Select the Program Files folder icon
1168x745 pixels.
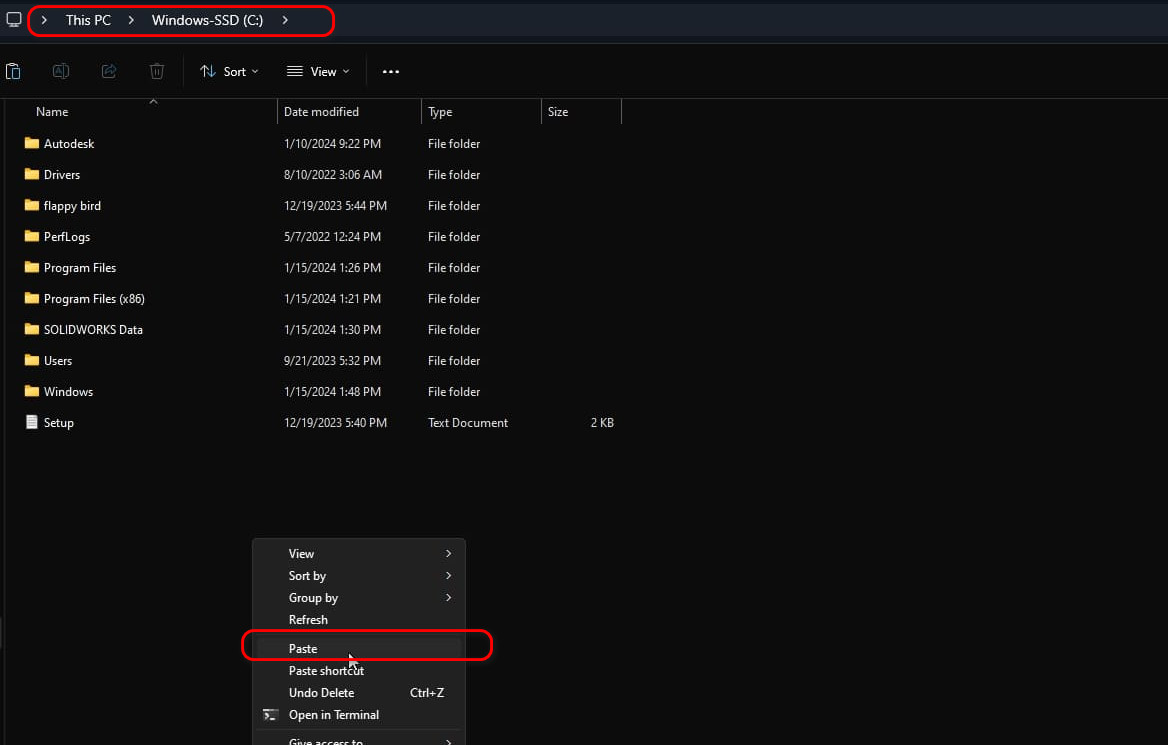[31, 267]
